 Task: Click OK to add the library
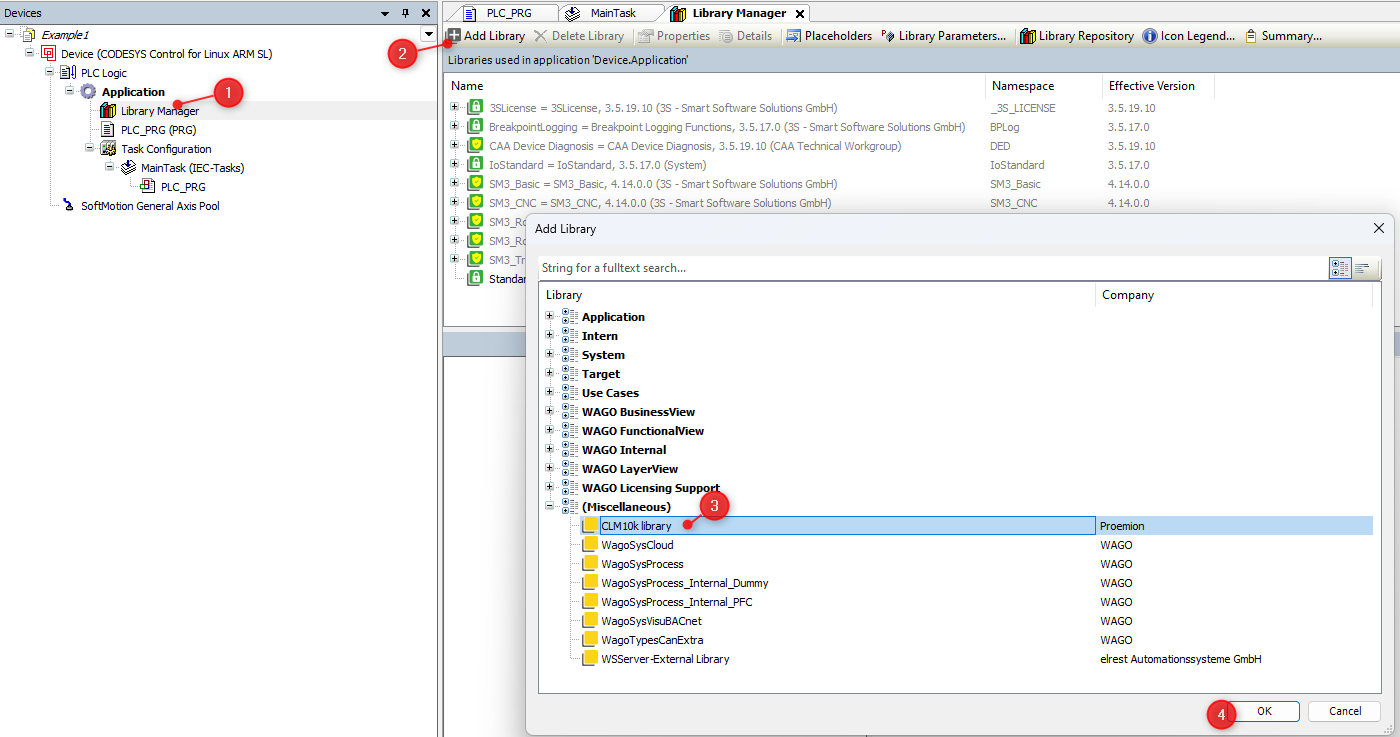(x=1264, y=711)
